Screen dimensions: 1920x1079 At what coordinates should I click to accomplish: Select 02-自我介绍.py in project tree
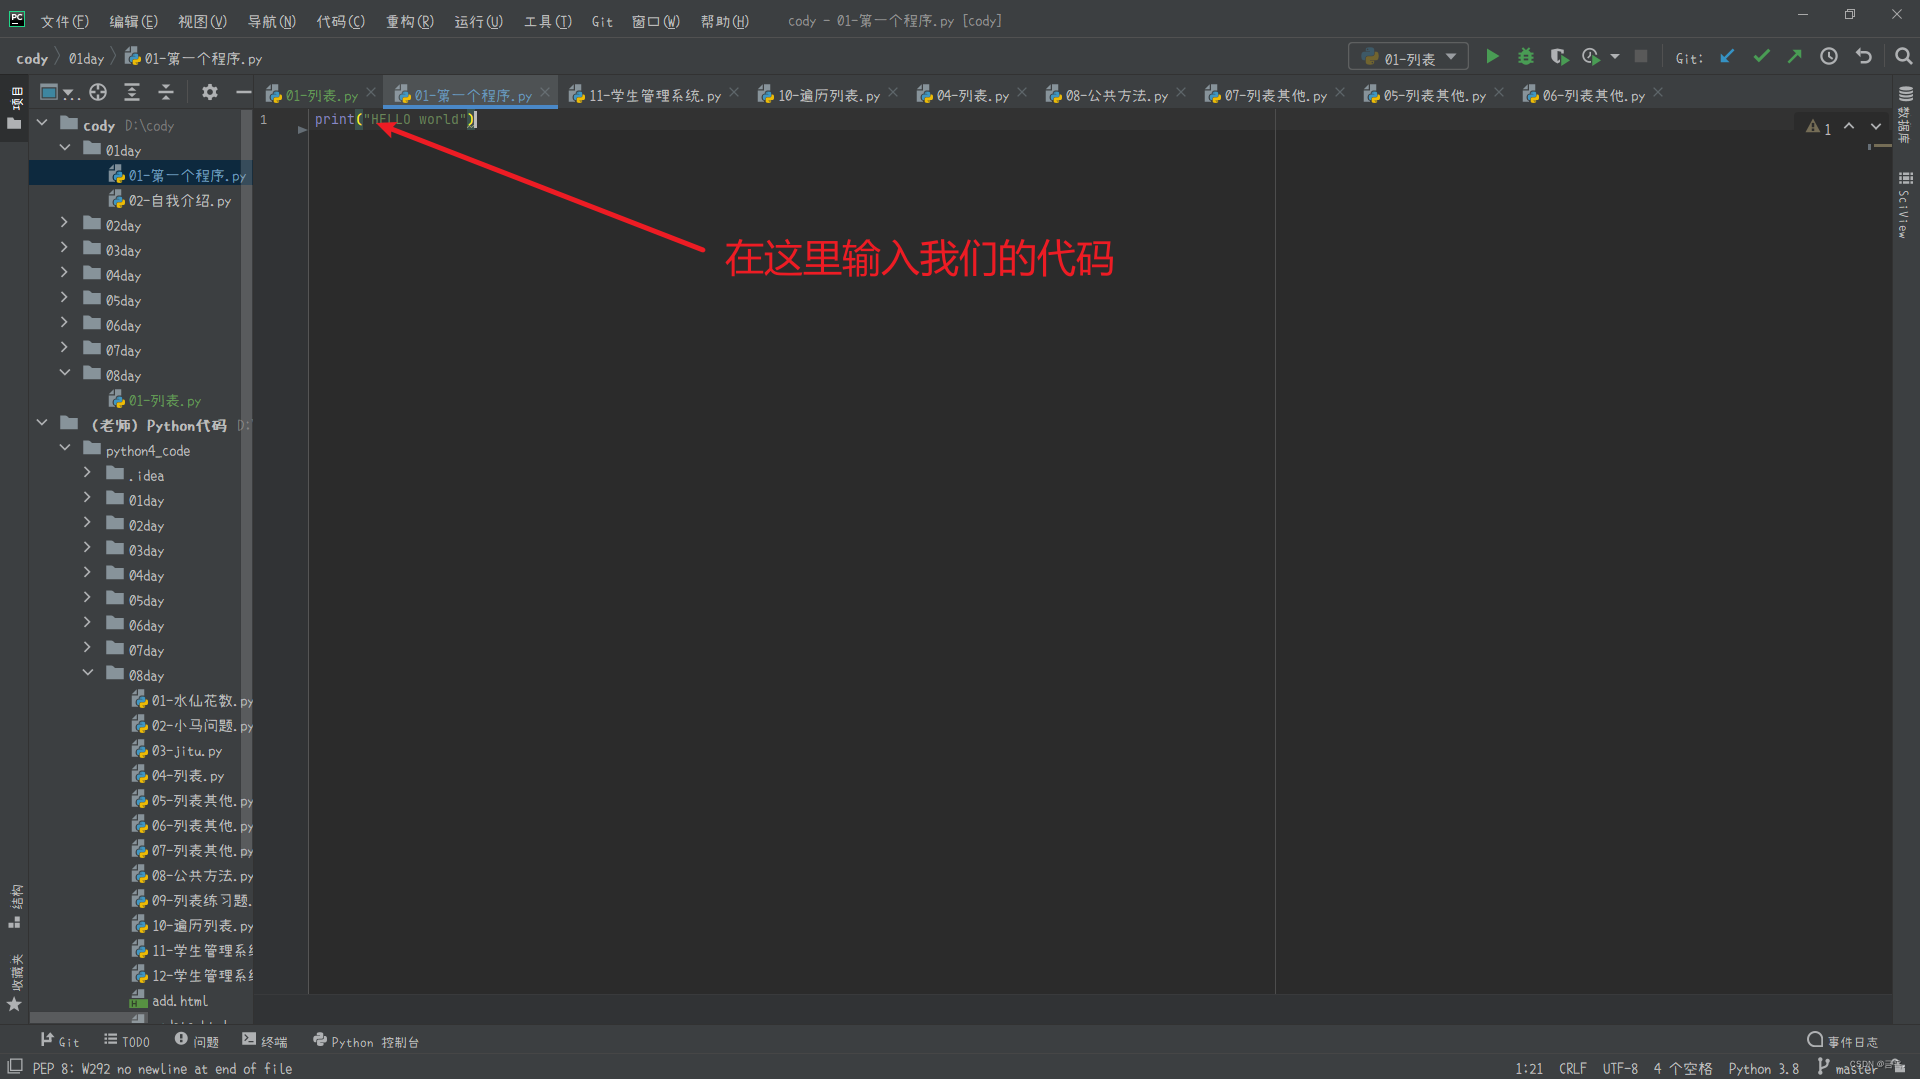point(170,200)
